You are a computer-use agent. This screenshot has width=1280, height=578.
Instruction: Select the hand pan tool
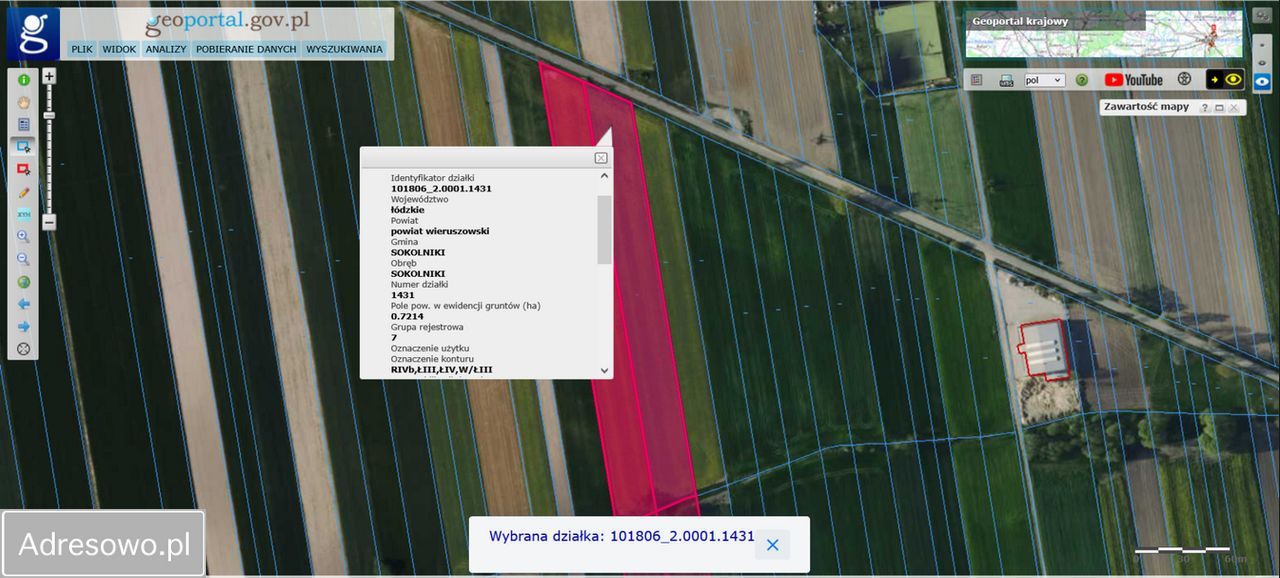pyautogui.click(x=23, y=102)
